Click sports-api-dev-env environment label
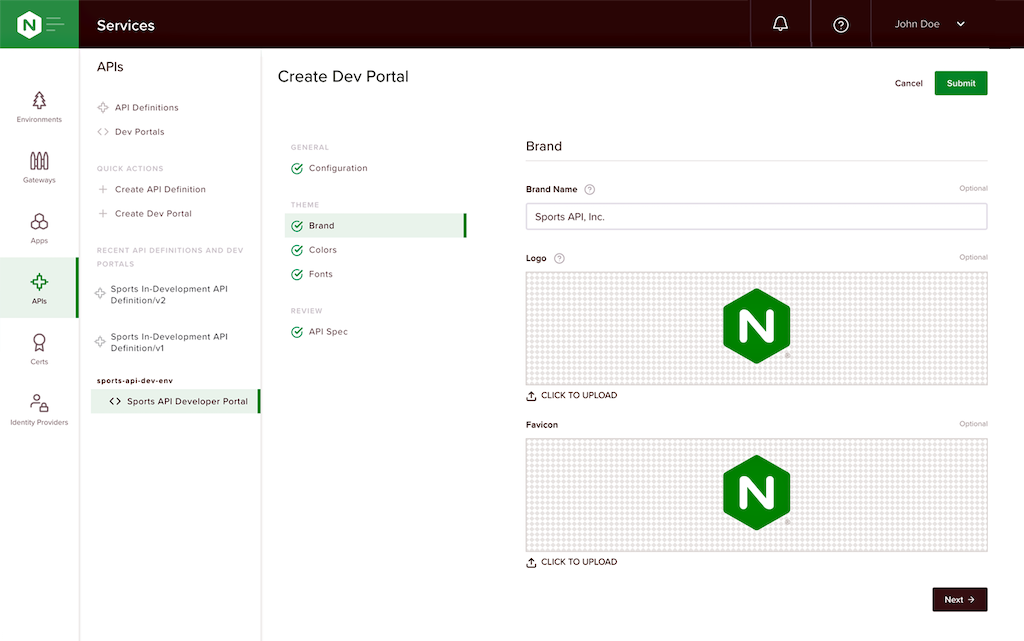The image size is (1024, 641). [135, 381]
